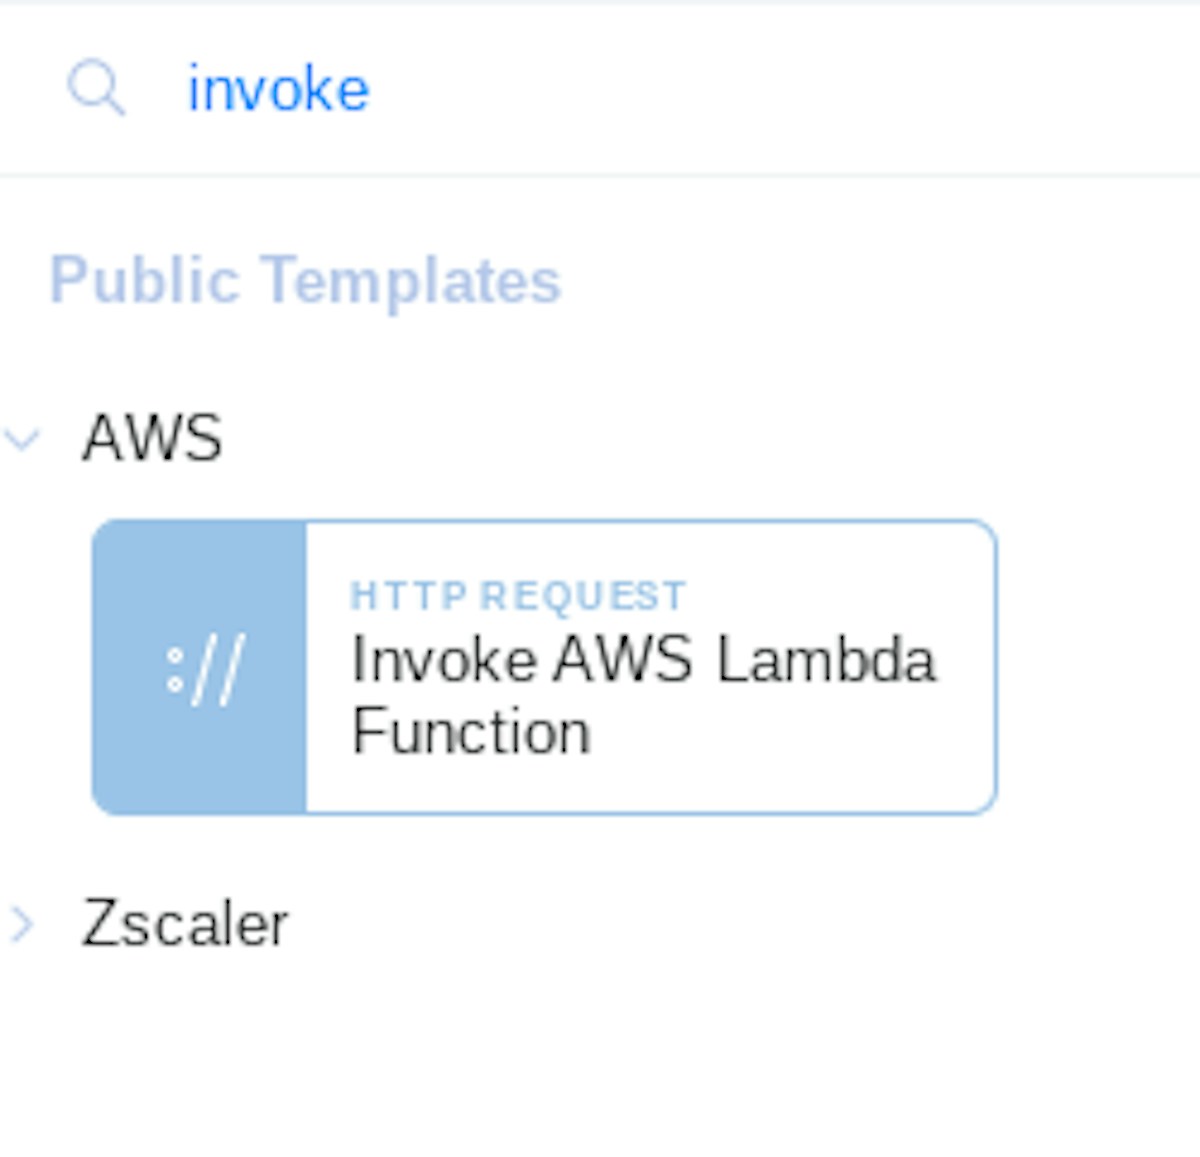This screenshot has width=1200, height=1157.
Task: Click the word "Public" in the section heading
Action: click(144, 280)
